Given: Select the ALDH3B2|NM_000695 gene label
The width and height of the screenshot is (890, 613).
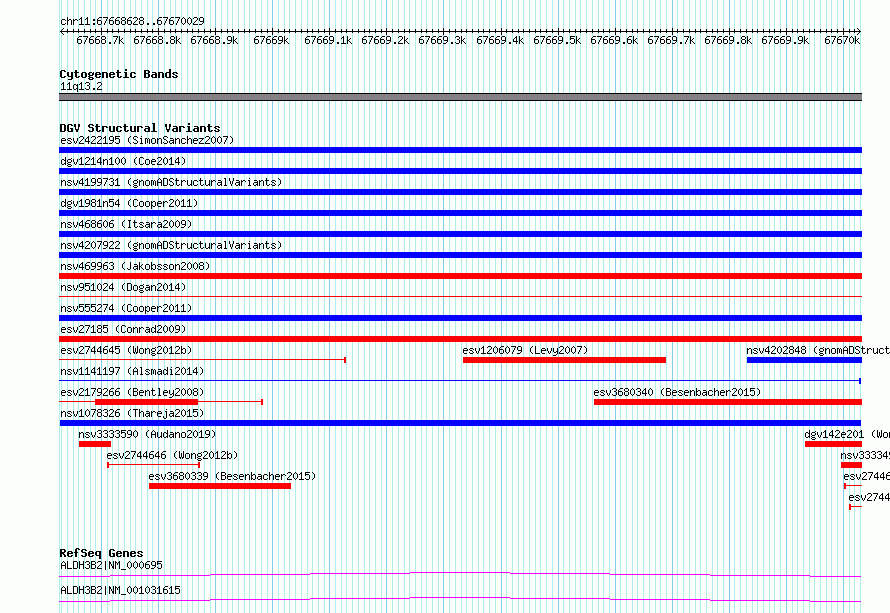Looking at the screenshot, I should [111, 565].
